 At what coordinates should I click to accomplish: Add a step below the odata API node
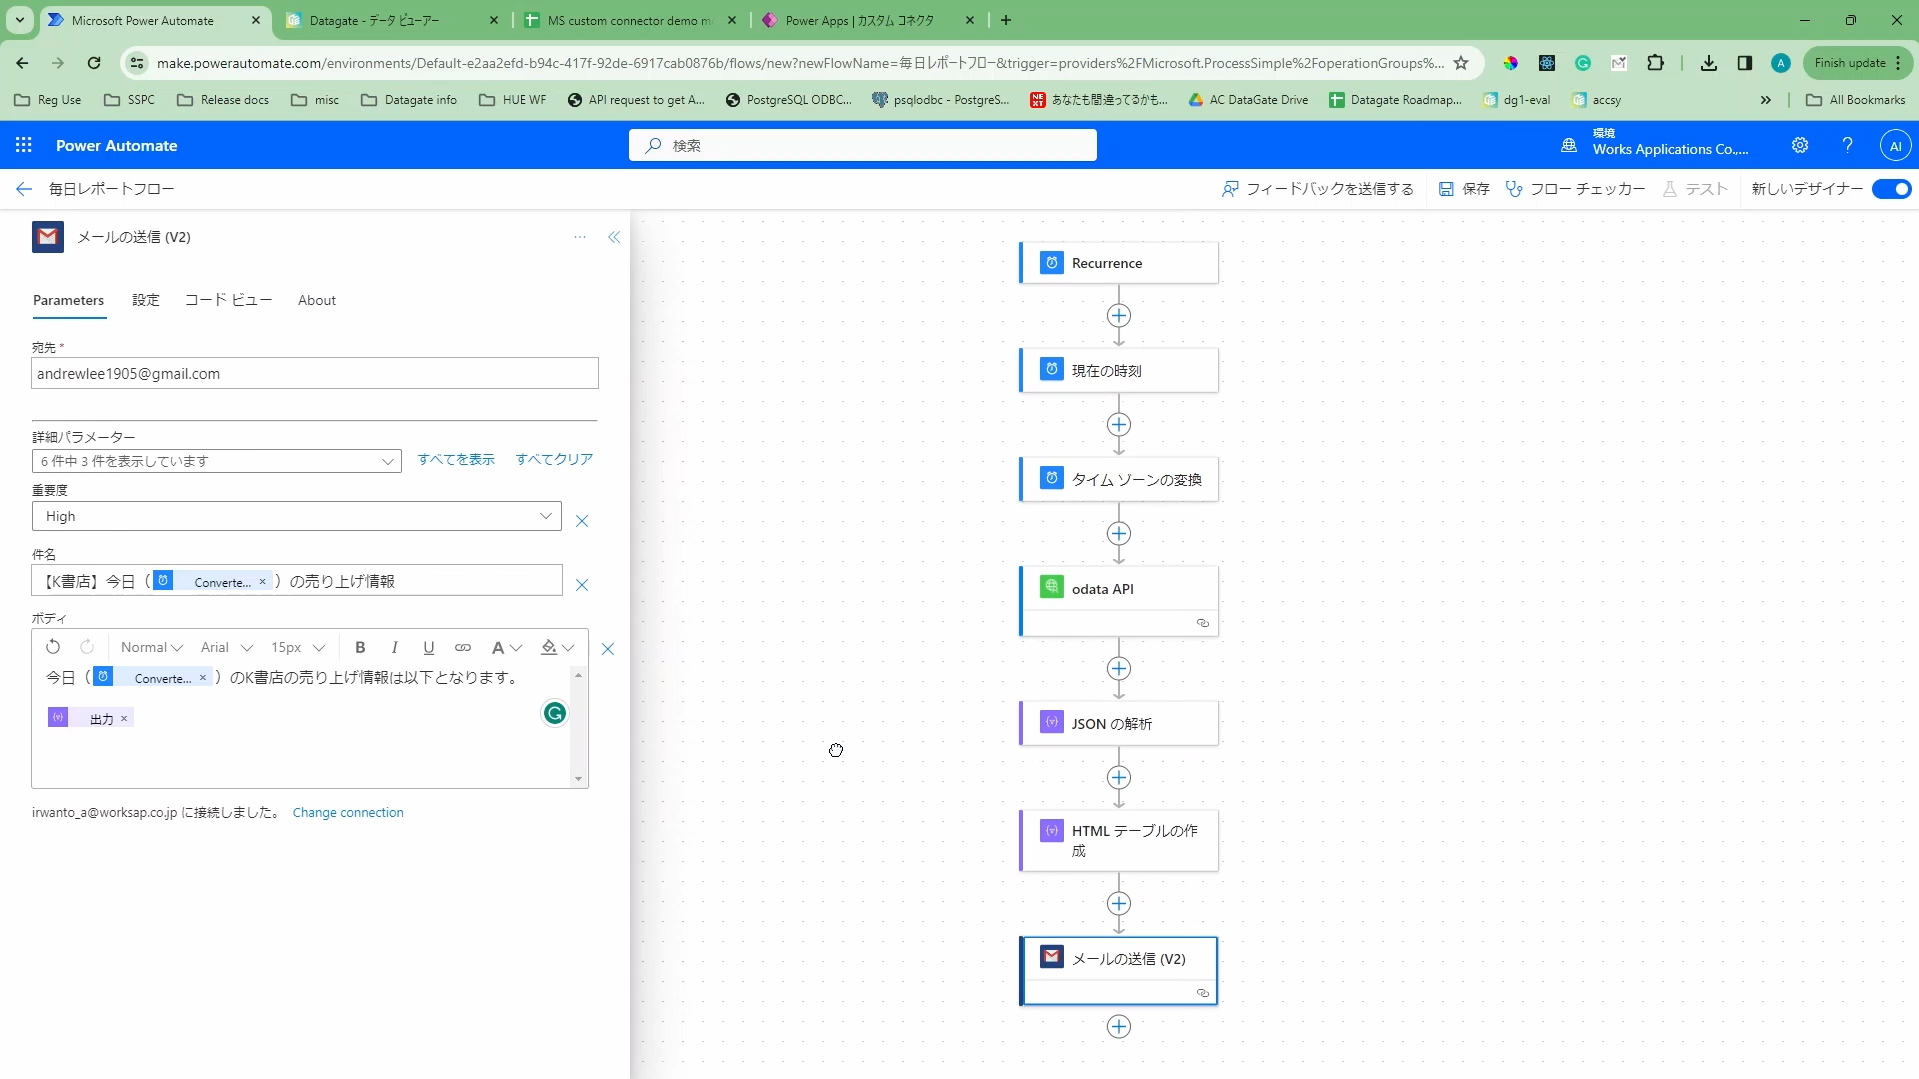click(x=1119, y=669)
